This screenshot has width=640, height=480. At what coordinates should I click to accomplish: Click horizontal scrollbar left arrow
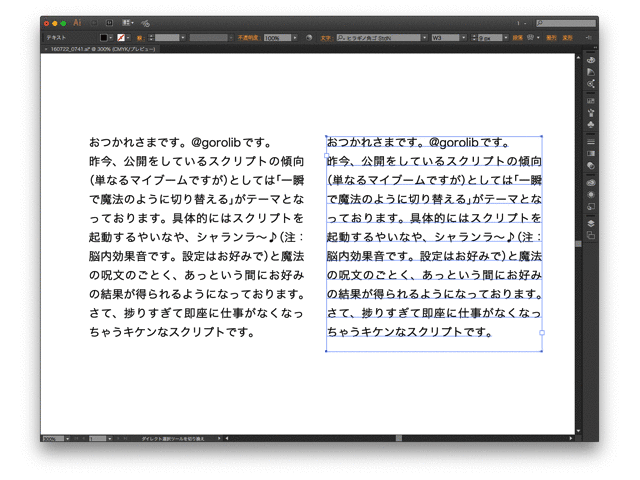227,439
